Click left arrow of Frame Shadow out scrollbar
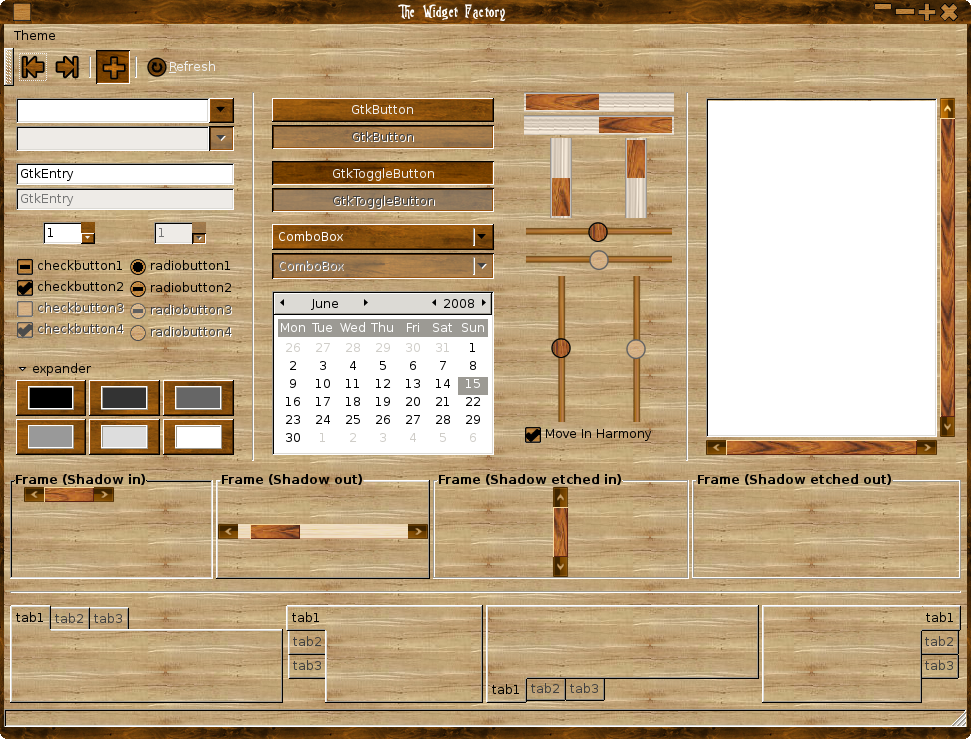 click(x=228, y=531)
